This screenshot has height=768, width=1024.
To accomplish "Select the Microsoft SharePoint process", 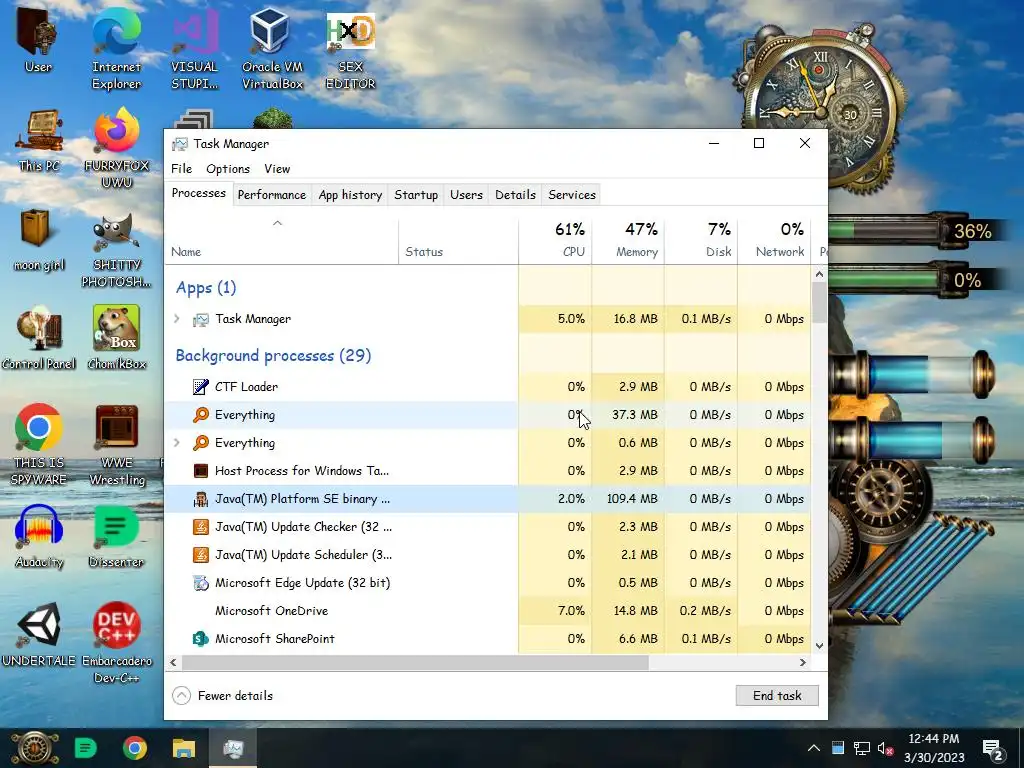I will (488, 639).
